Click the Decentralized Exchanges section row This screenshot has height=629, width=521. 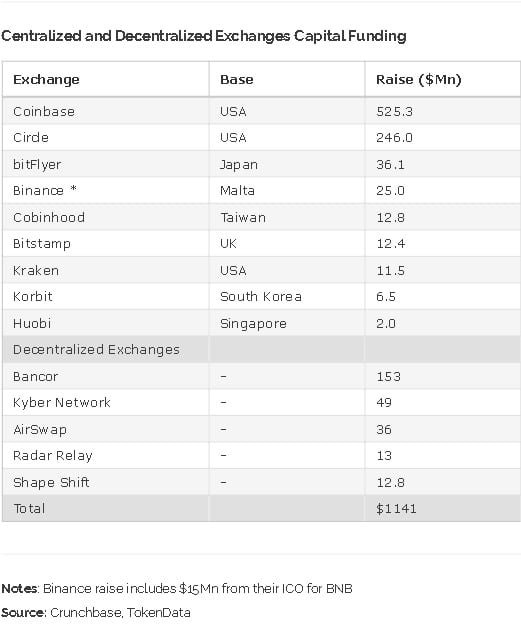click(261, 349)
